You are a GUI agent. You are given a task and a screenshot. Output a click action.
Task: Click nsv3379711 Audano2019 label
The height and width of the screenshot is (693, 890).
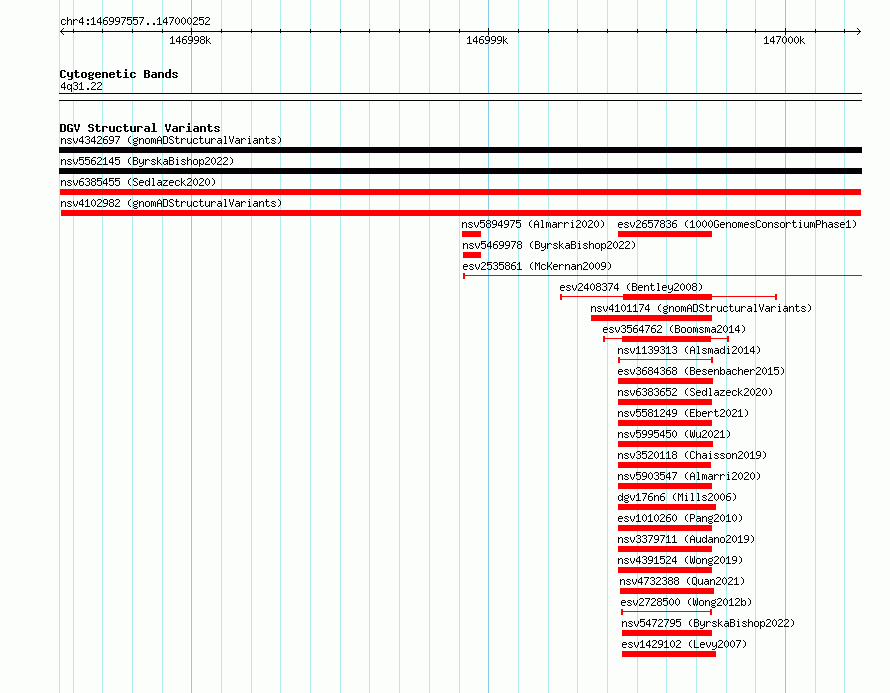[686, 539]
